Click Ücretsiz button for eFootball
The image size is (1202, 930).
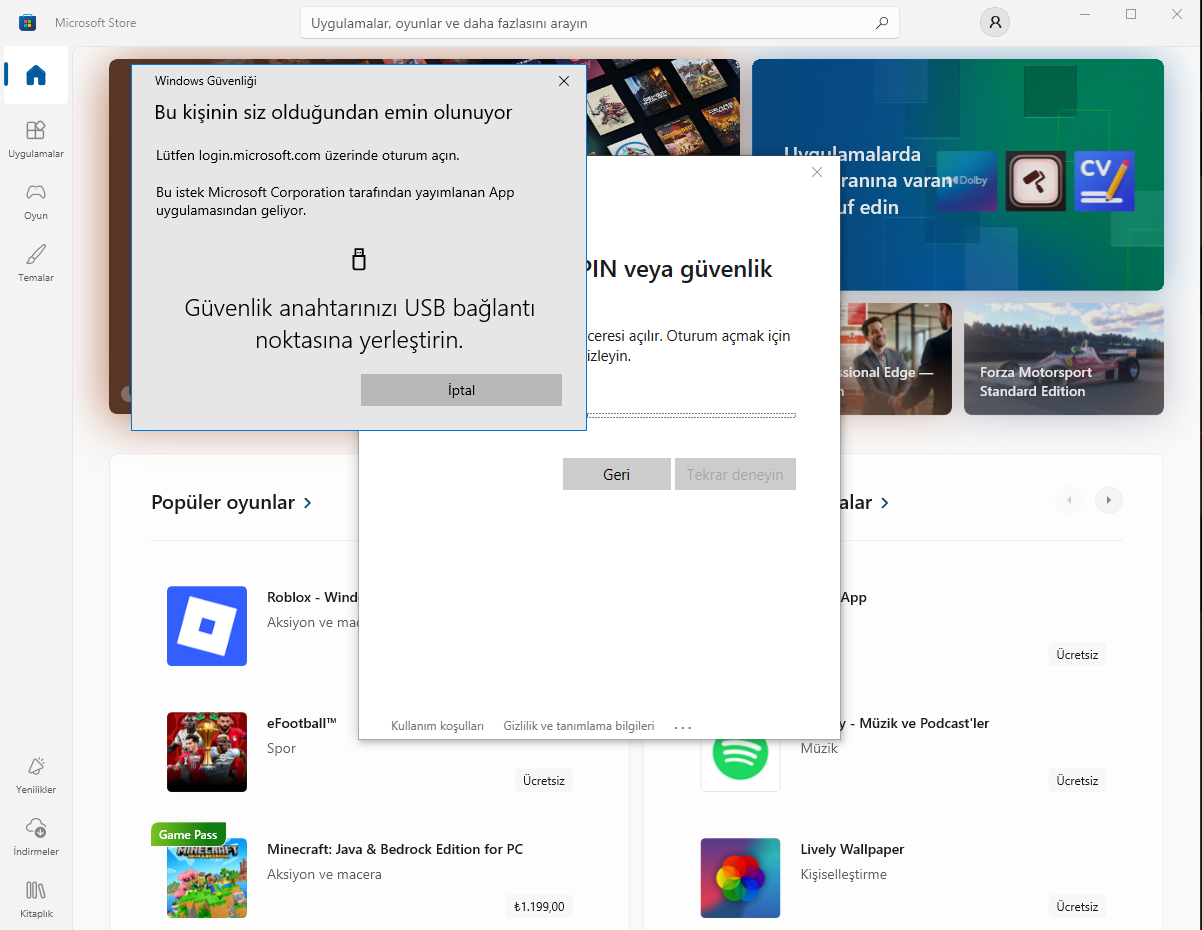544,780
